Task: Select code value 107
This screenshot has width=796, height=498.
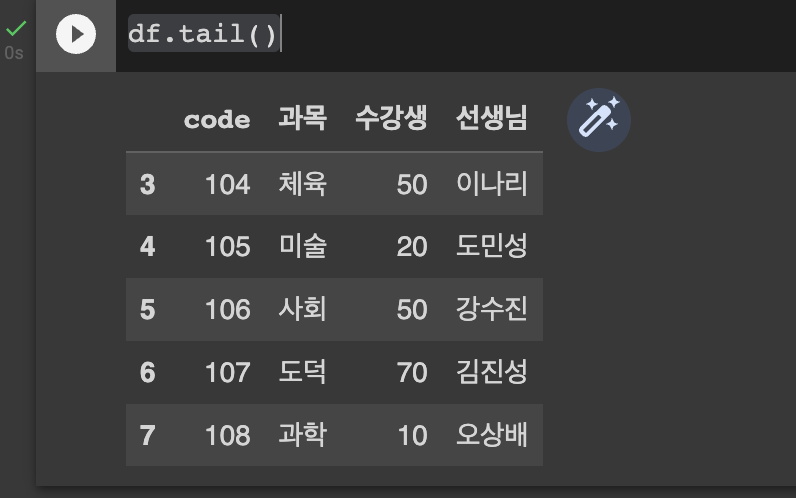Action: click(227, 373)
